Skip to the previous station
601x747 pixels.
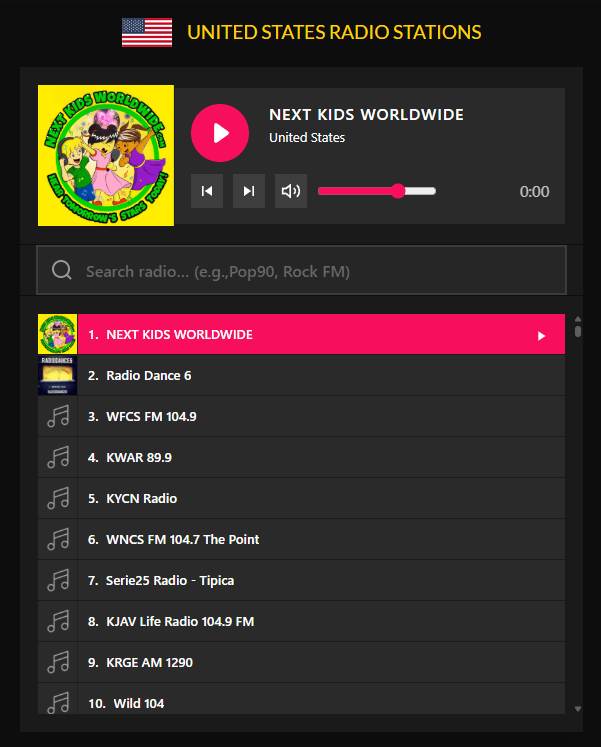pos(207,191)
